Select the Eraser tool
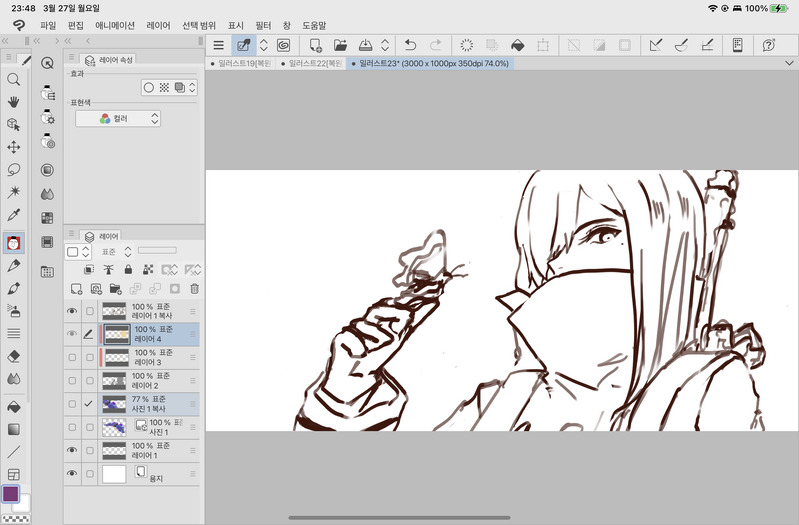The width and height of the screenshot is (799, 525). [14, 356]
